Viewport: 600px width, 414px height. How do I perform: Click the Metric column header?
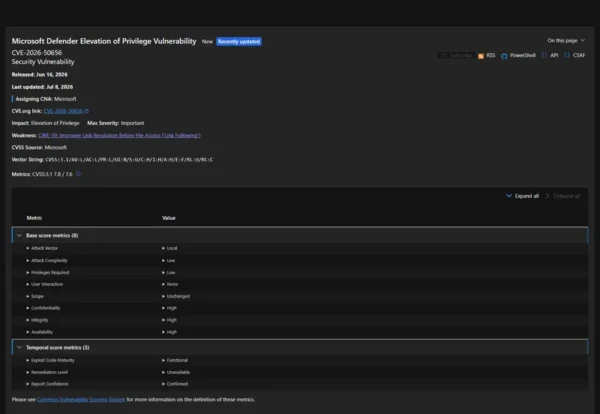34,218
